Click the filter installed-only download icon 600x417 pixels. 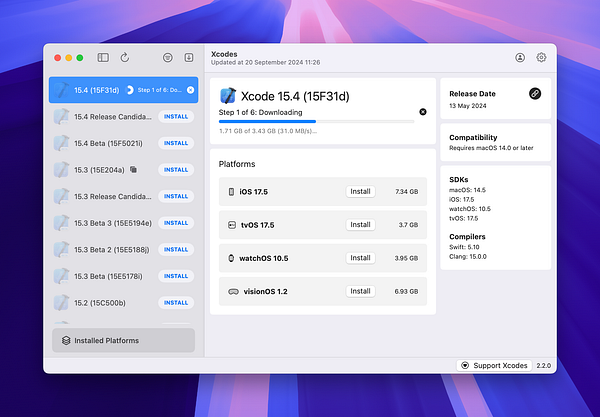[189, 57]
